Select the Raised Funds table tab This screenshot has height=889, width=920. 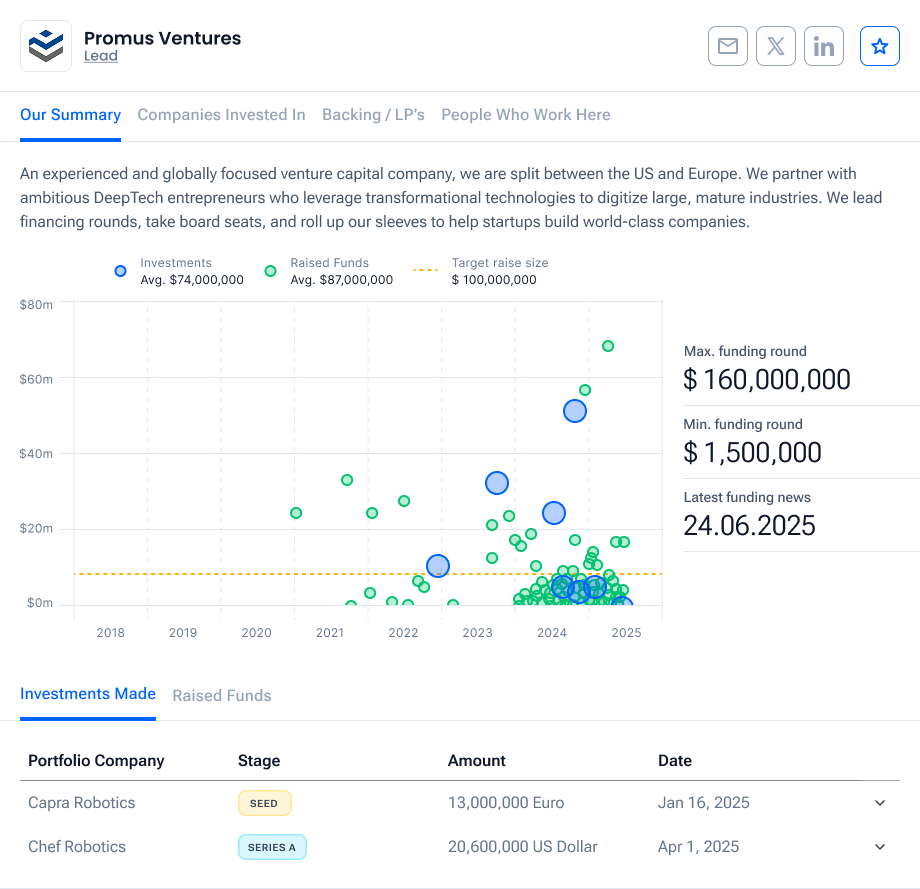[222, 695]
